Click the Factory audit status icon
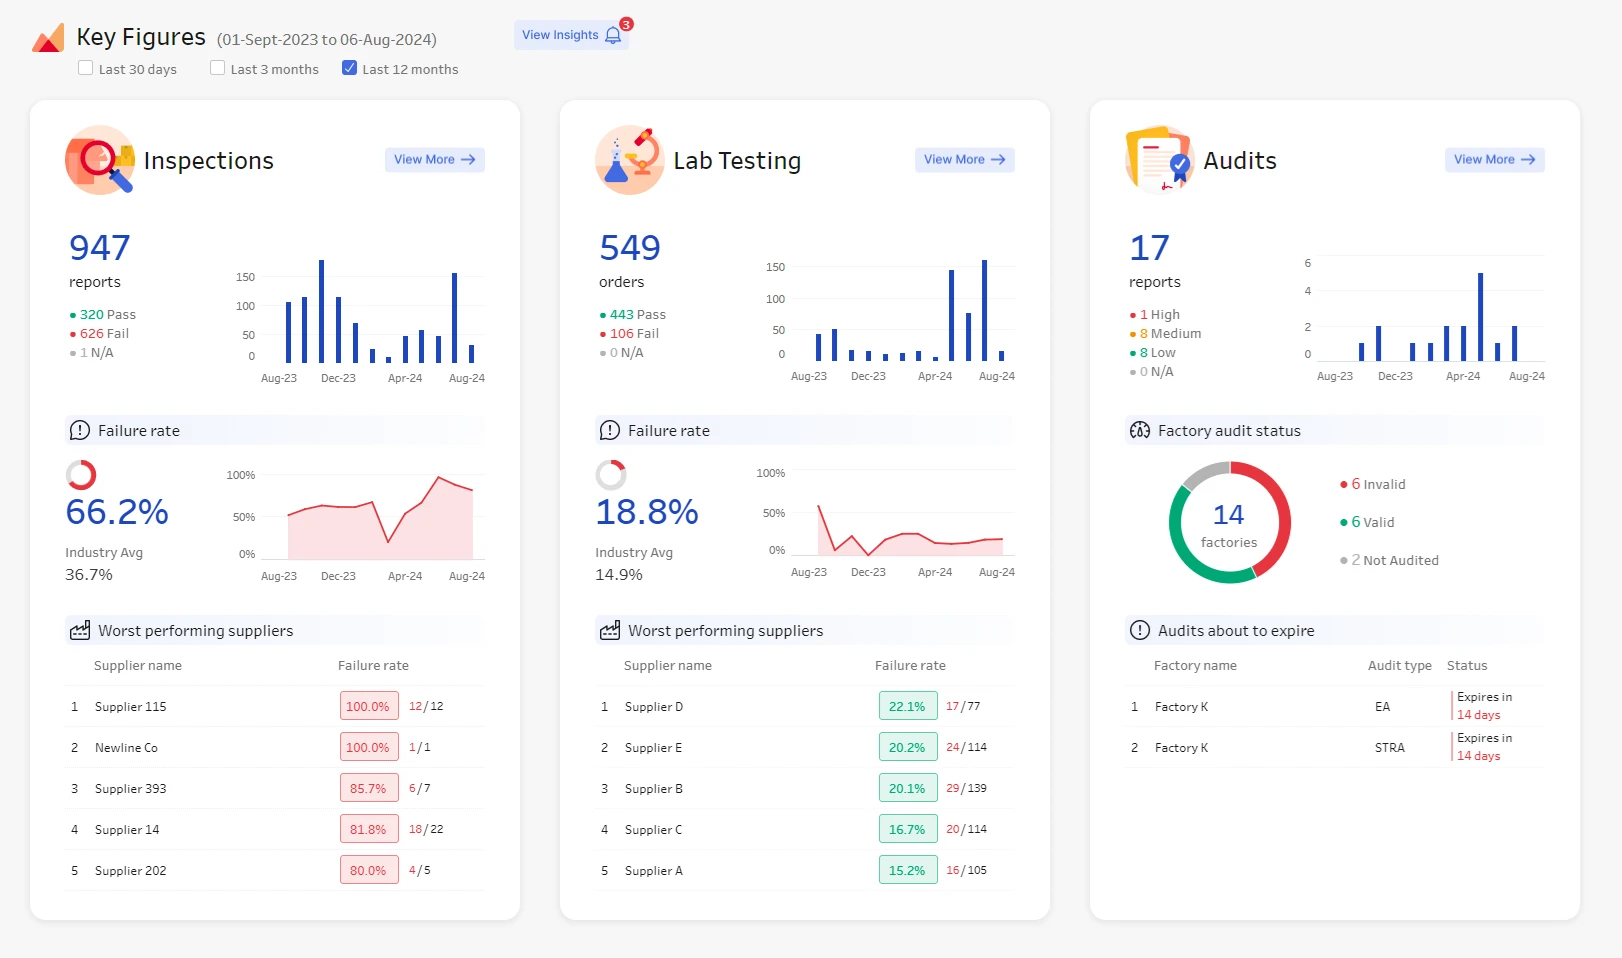The width and height of the screenshot is (1622, 958). click(x=1140, y=431)
